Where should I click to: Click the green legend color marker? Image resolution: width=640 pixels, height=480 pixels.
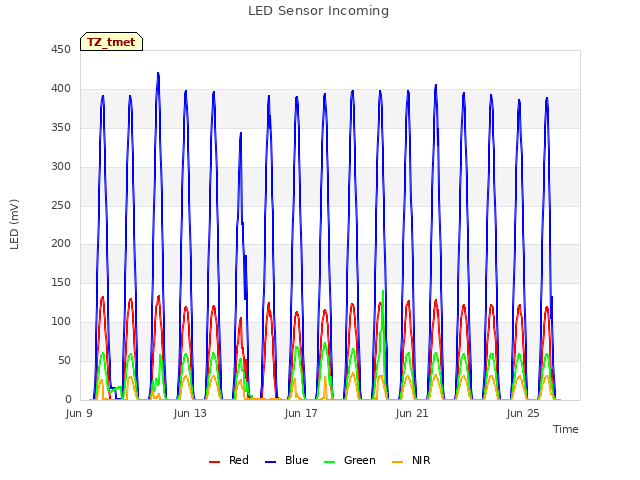[x=329, y=462]
